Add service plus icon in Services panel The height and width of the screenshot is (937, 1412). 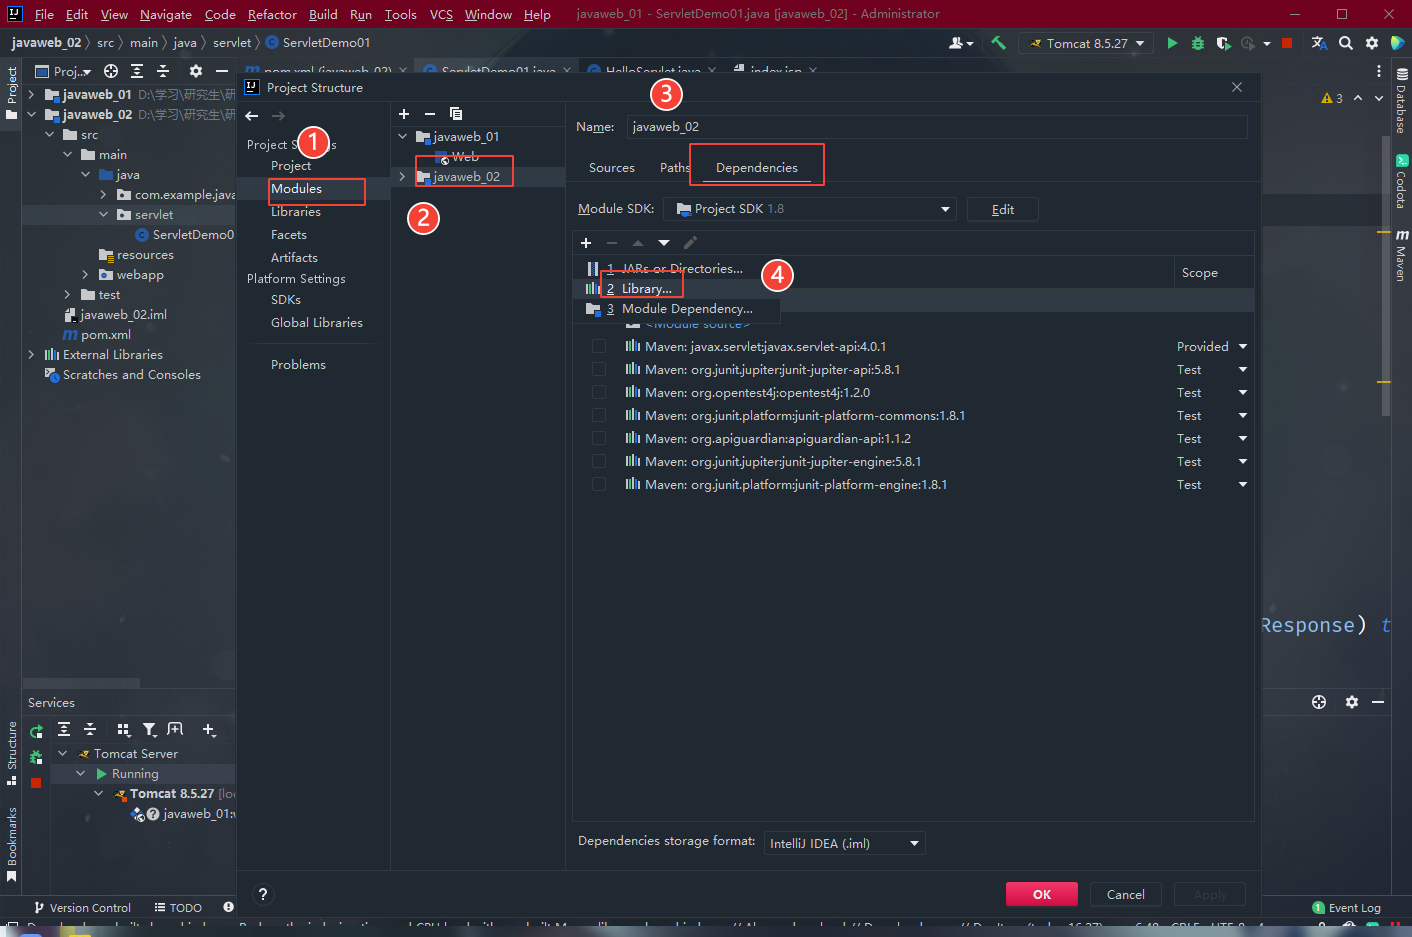[x=208, y=730]
